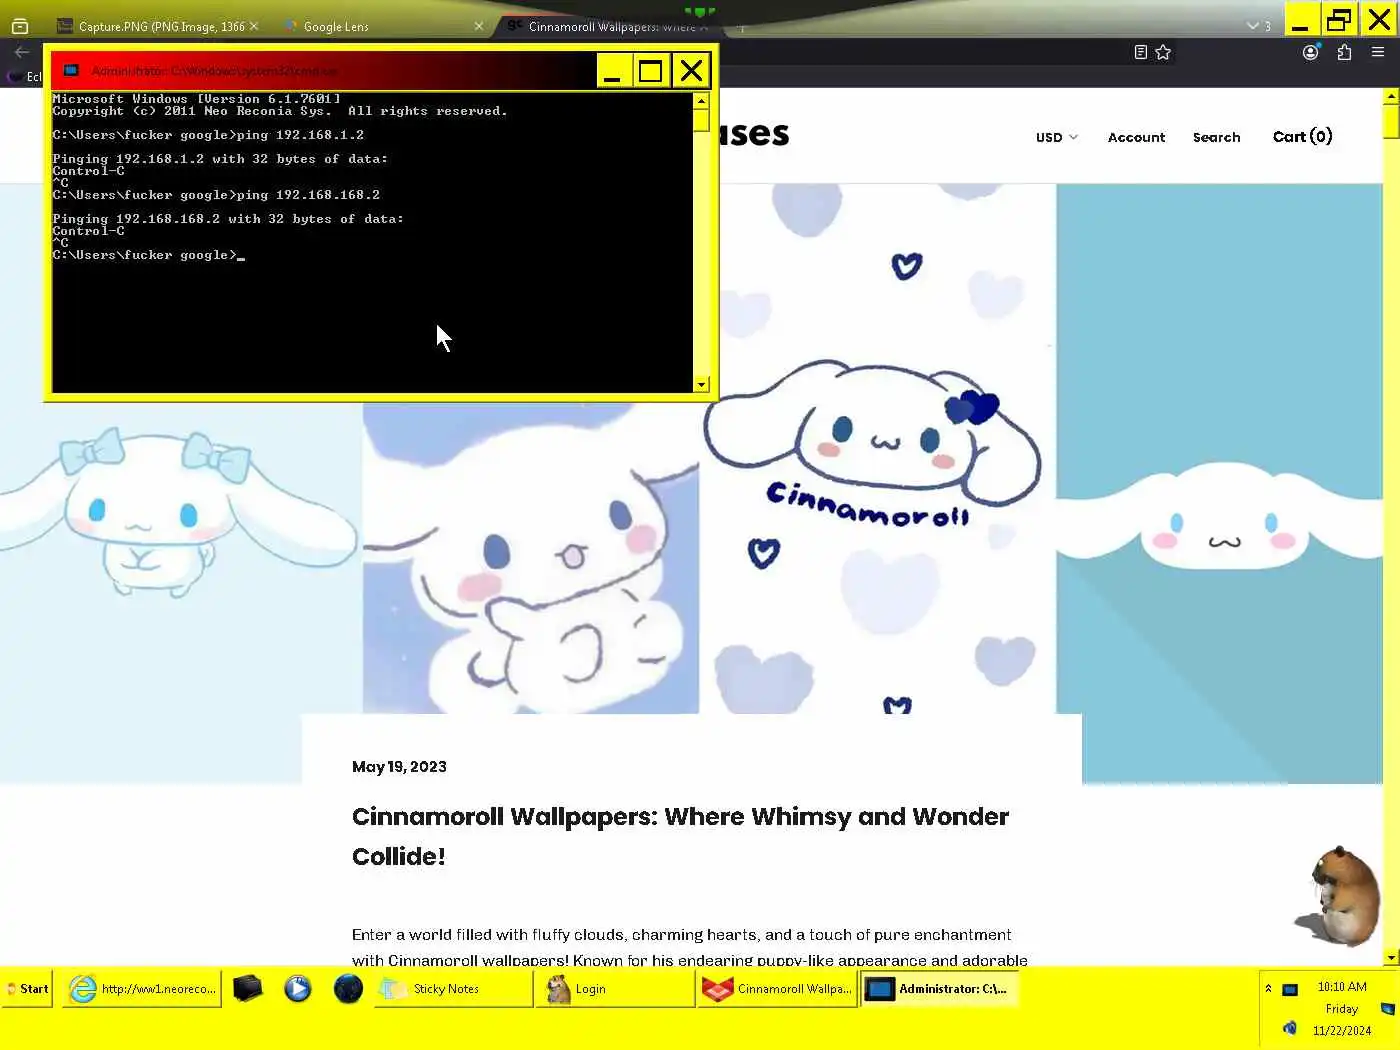The image size is (1400, 1050).
Task: Click the teal Cinnamoroll face wallpaper image
Action: pos(1219,484)
